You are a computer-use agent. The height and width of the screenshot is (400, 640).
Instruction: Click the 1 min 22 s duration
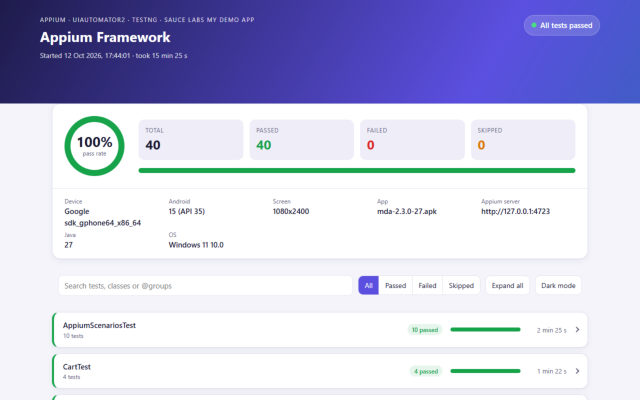coord(552,371)
